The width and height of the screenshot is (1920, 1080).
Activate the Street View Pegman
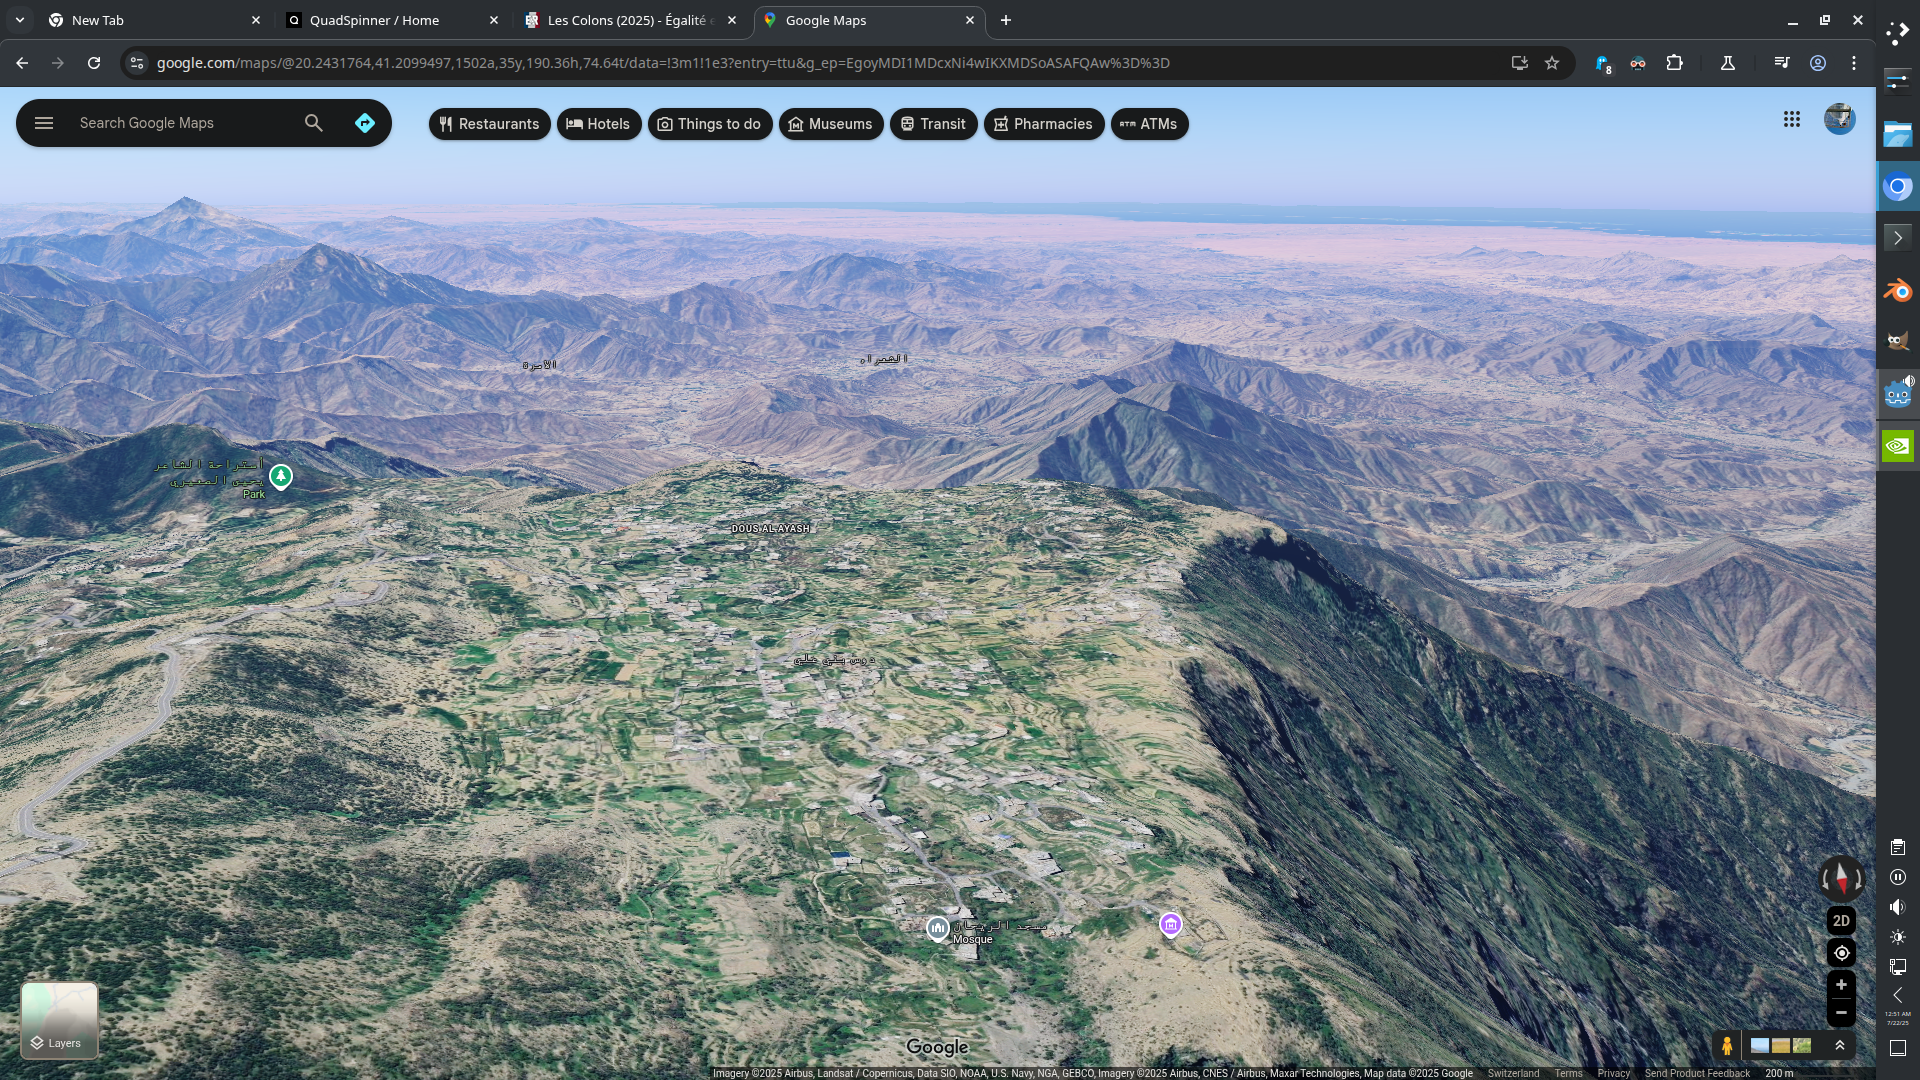coord(1727,1046)
